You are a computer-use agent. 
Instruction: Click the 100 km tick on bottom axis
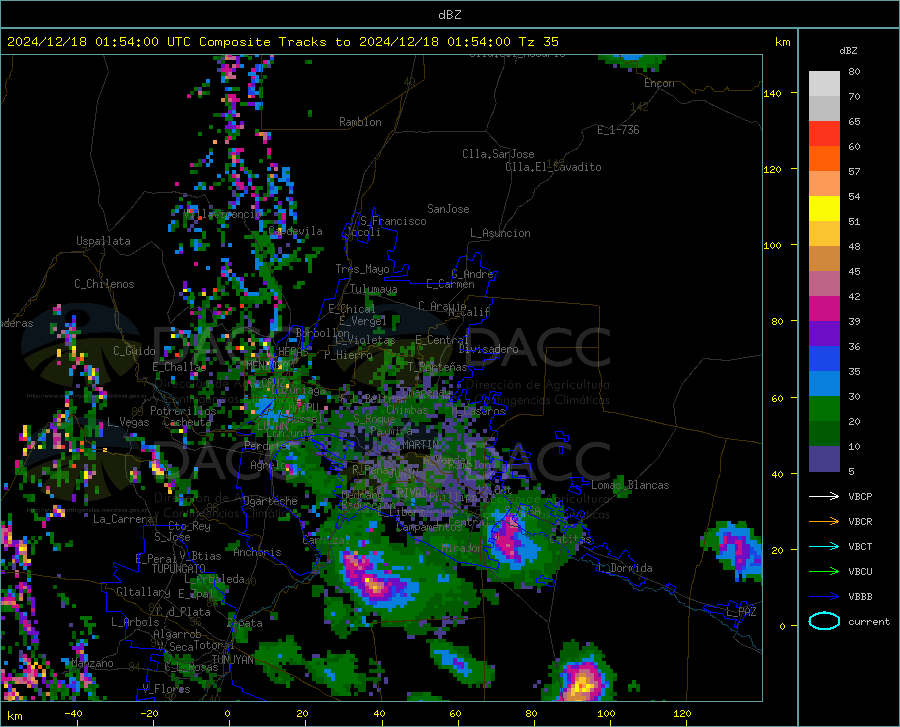[x=606, y=714]
